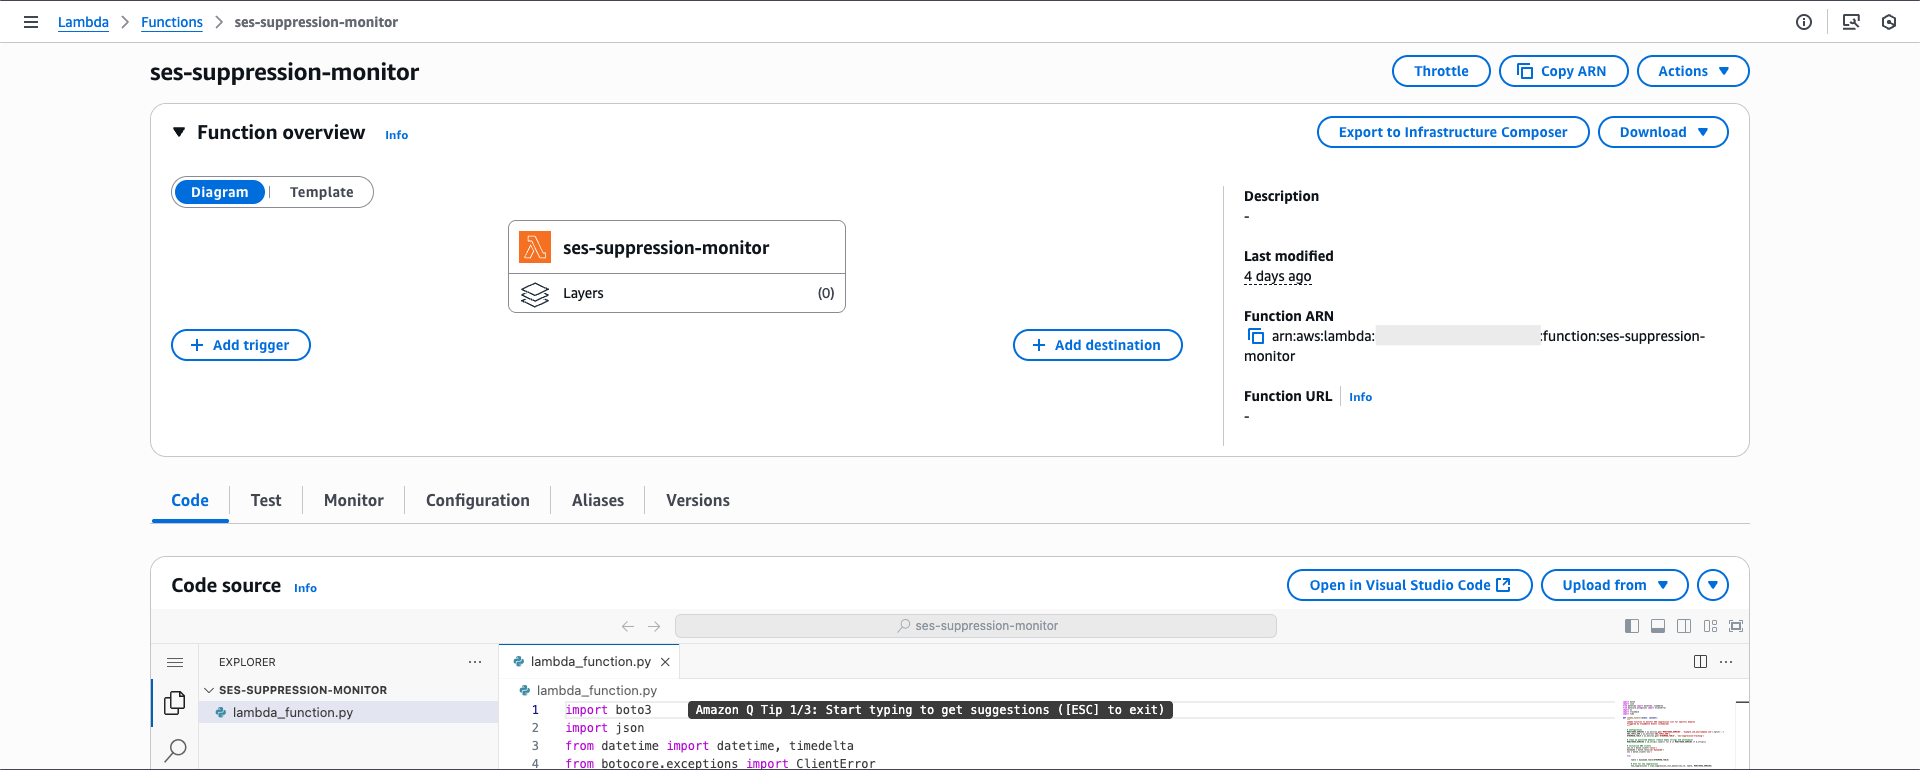The image size is (1920, 770).
Task: Click the code minimap preview
Action: pos(1675,735)
